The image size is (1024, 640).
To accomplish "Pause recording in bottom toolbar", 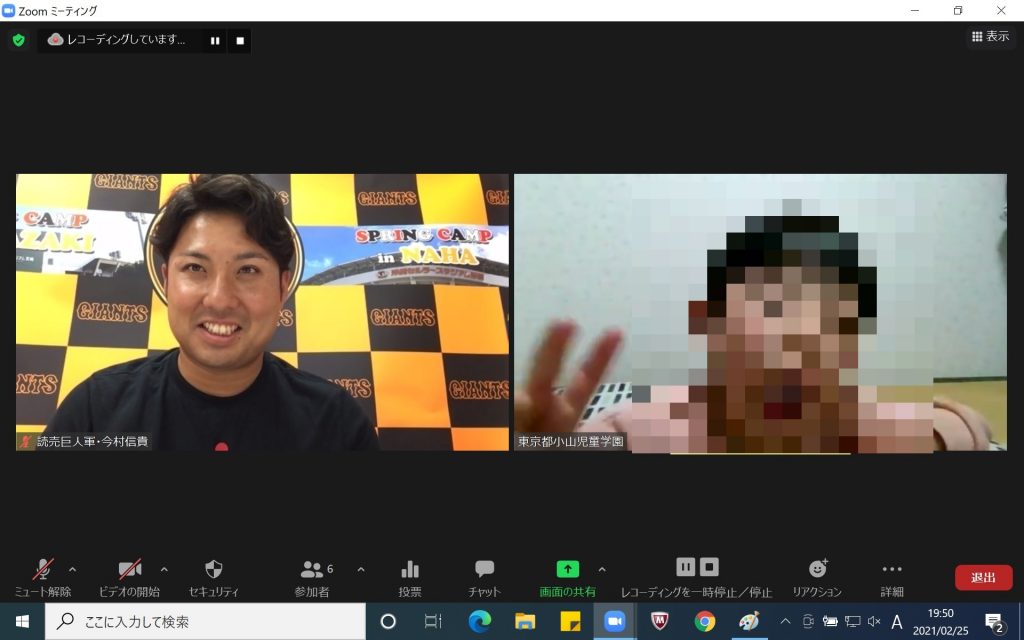I will tap(685, 567).
